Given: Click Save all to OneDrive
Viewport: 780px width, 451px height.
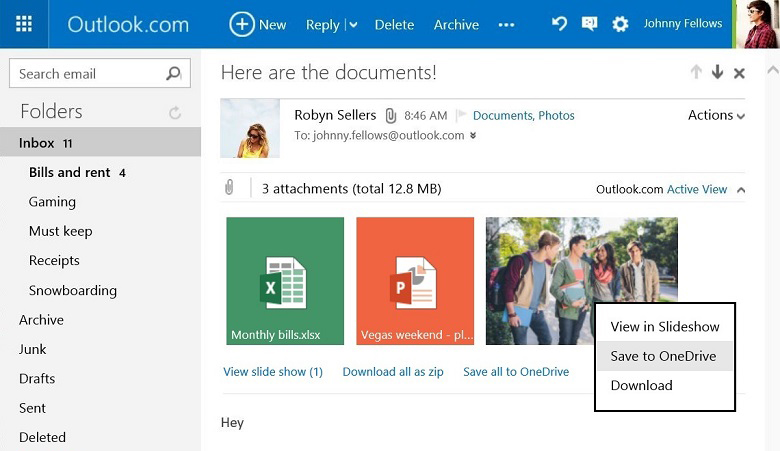Looking at the screenshot, I should 516,372.
